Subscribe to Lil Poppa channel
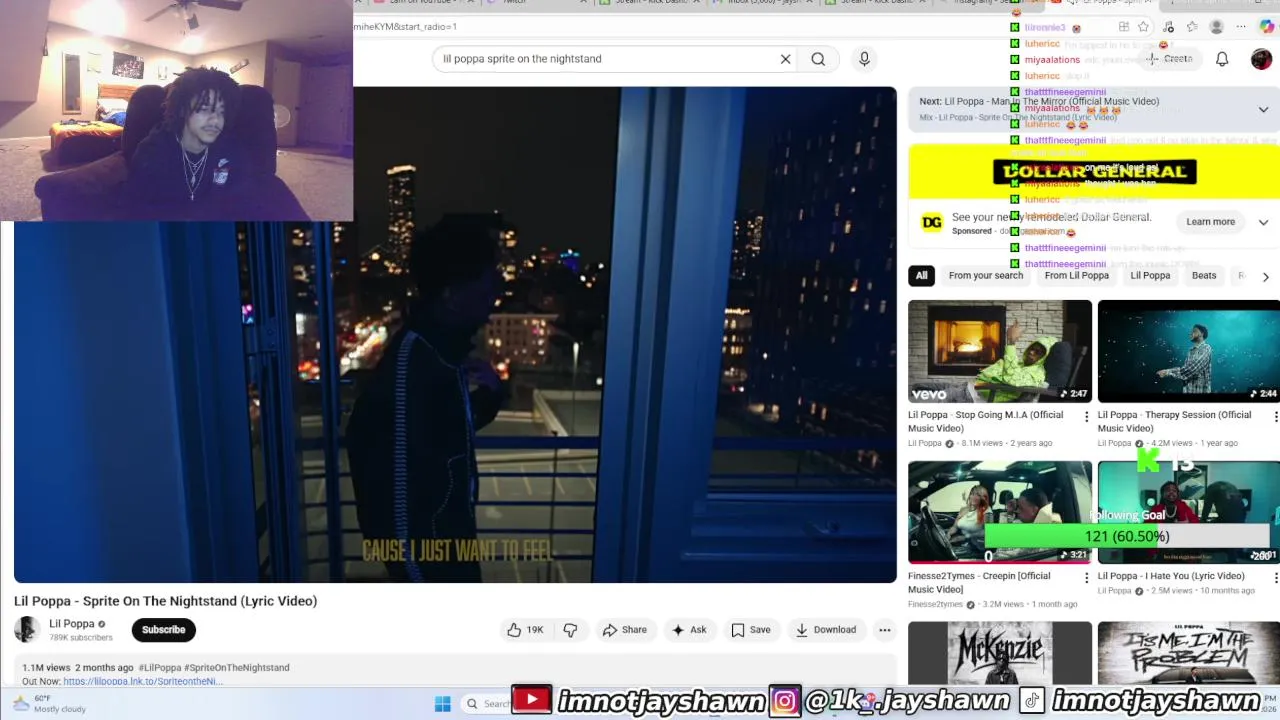The image size is (1280, 720). [x=163, y=630]
